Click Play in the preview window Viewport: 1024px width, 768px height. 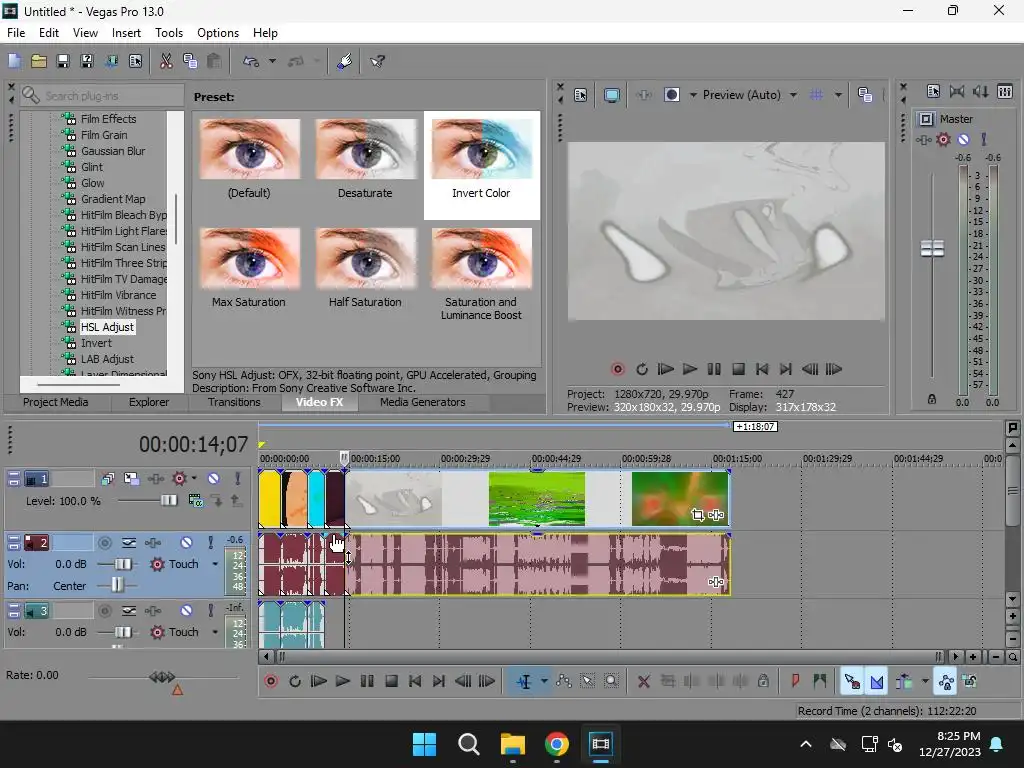click(x=690, y=370)
